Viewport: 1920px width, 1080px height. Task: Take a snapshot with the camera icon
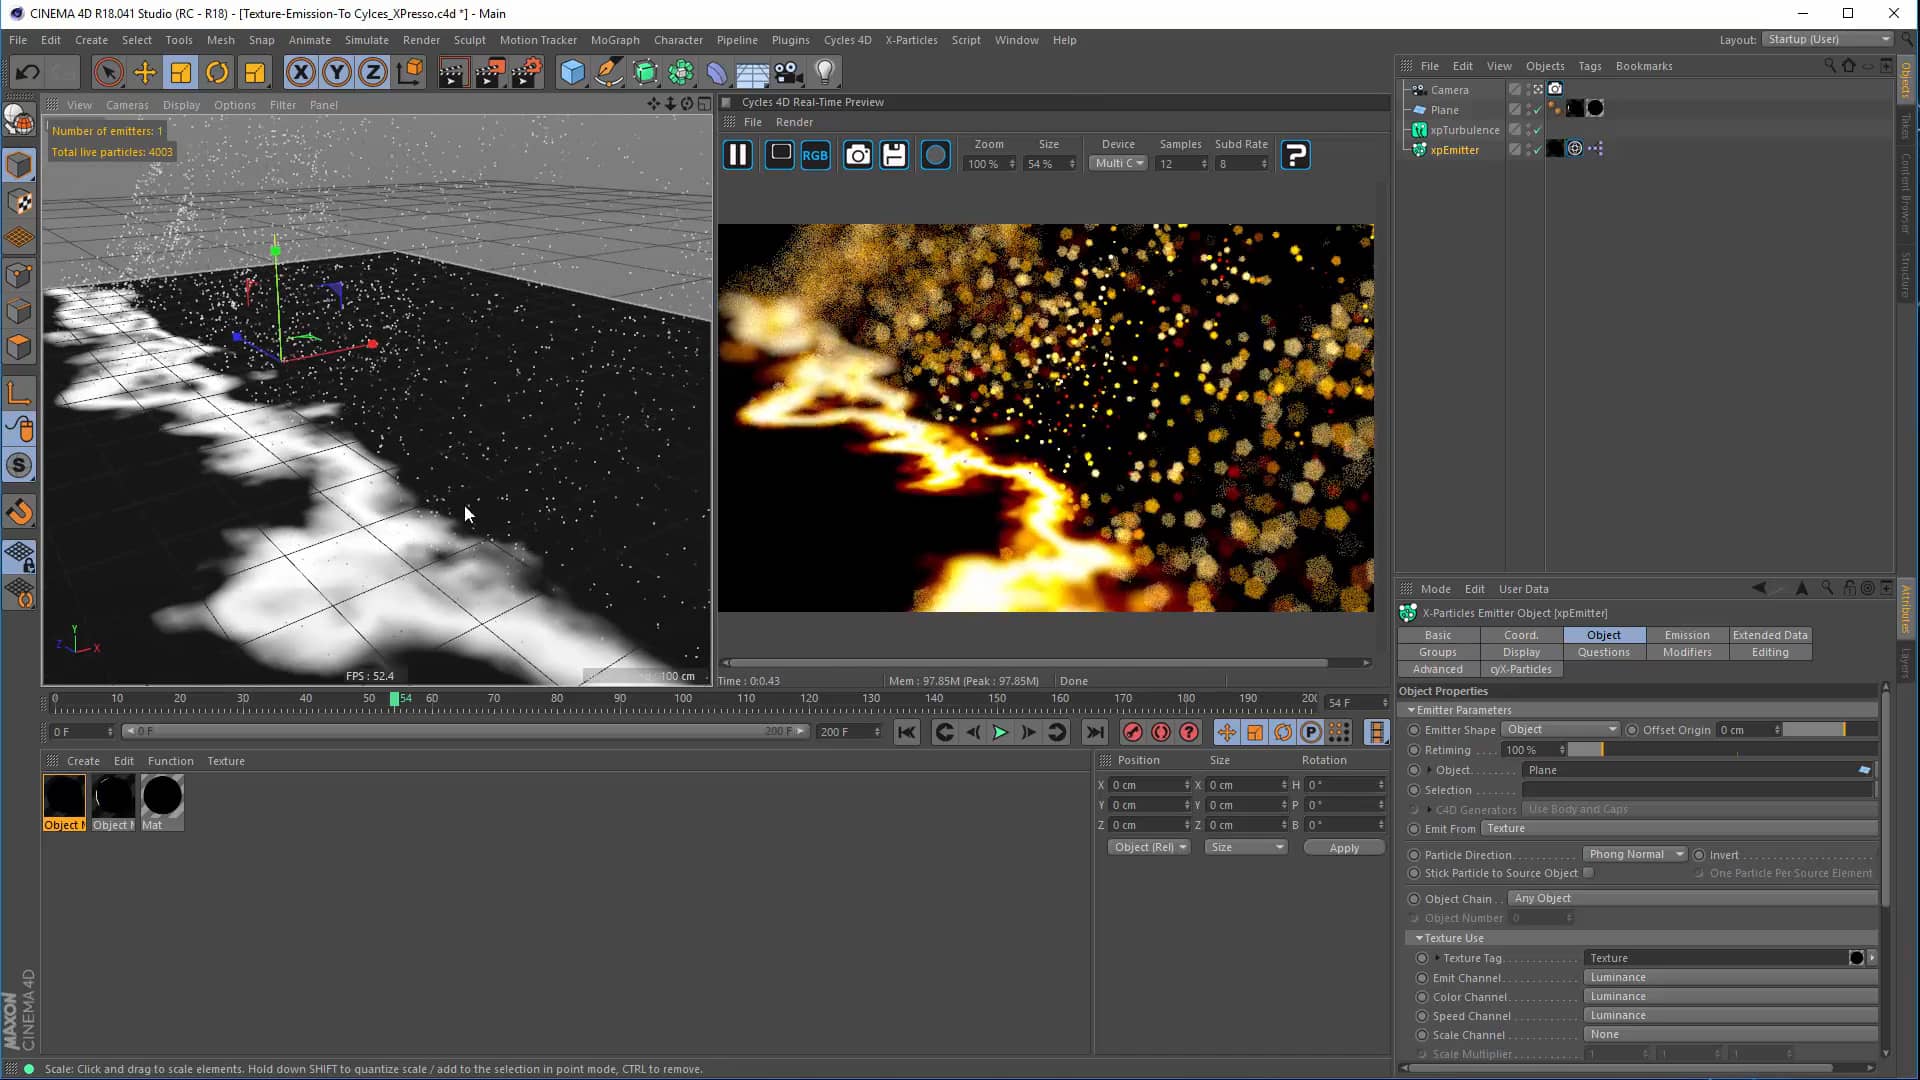tap(857, 154)
